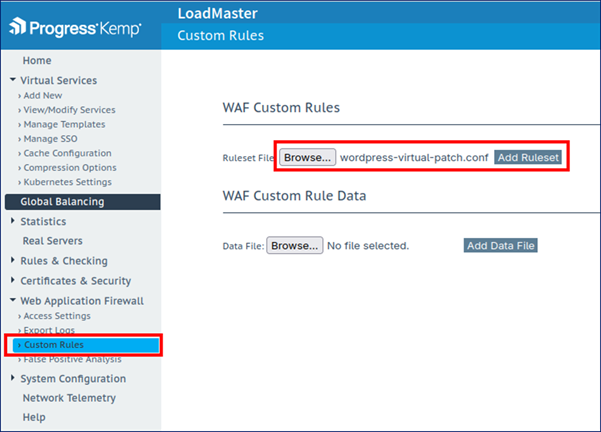This screenshot has width=601, height=432.
Task: Select Global Balancing menu item
Action: click(82, 202)
